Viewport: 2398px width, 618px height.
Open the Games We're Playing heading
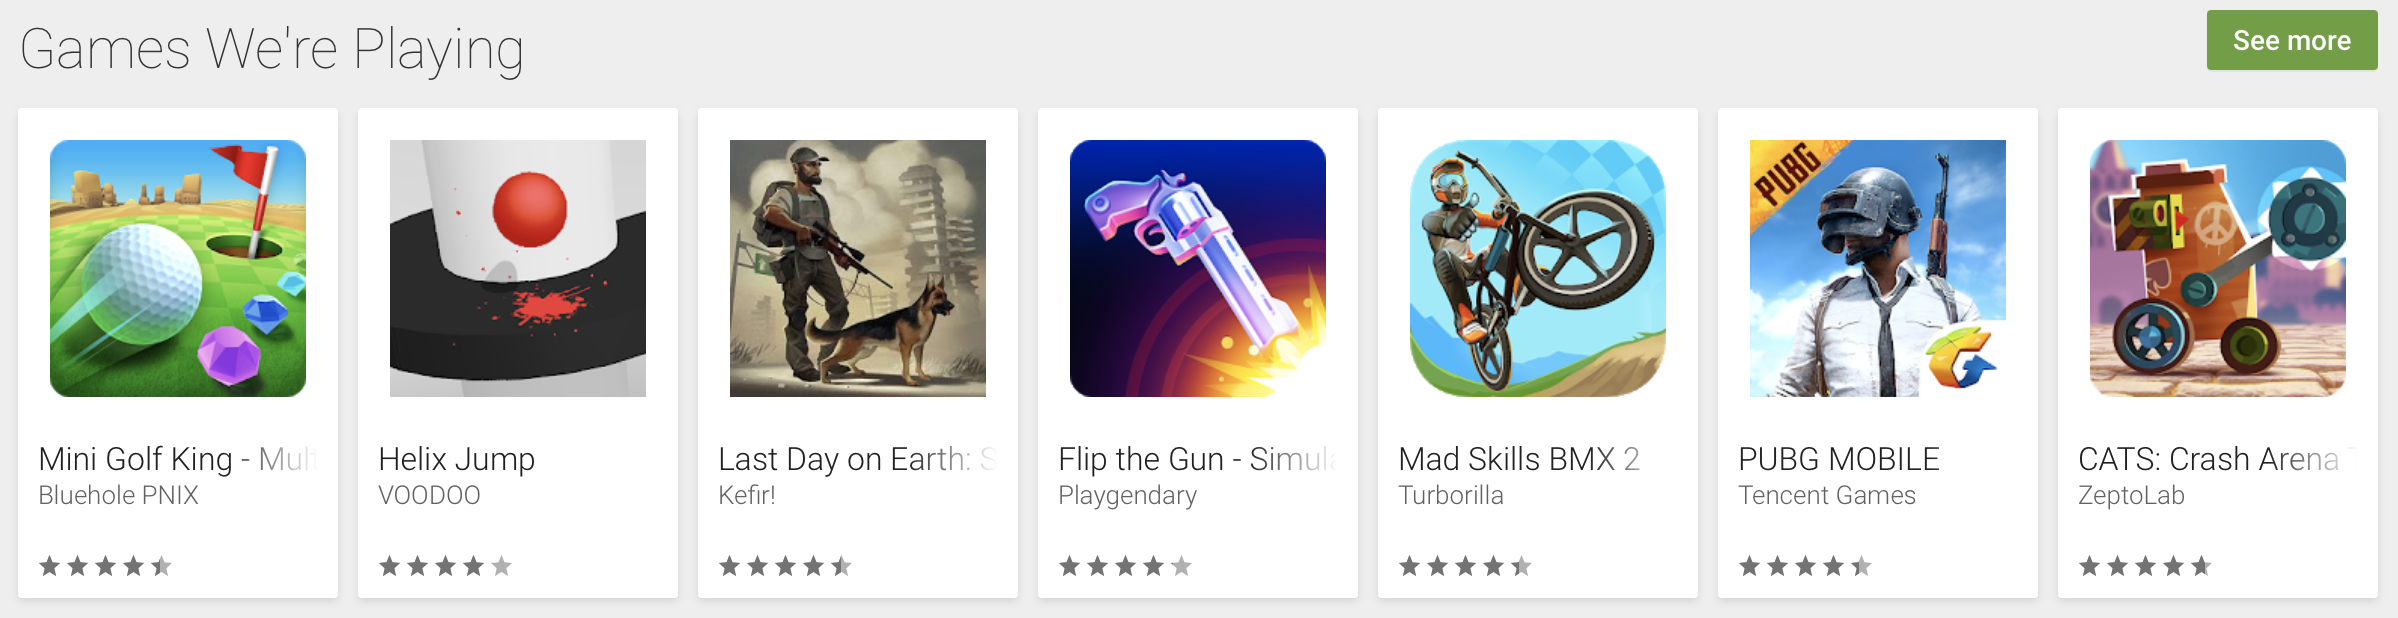[x=272, y=50]
